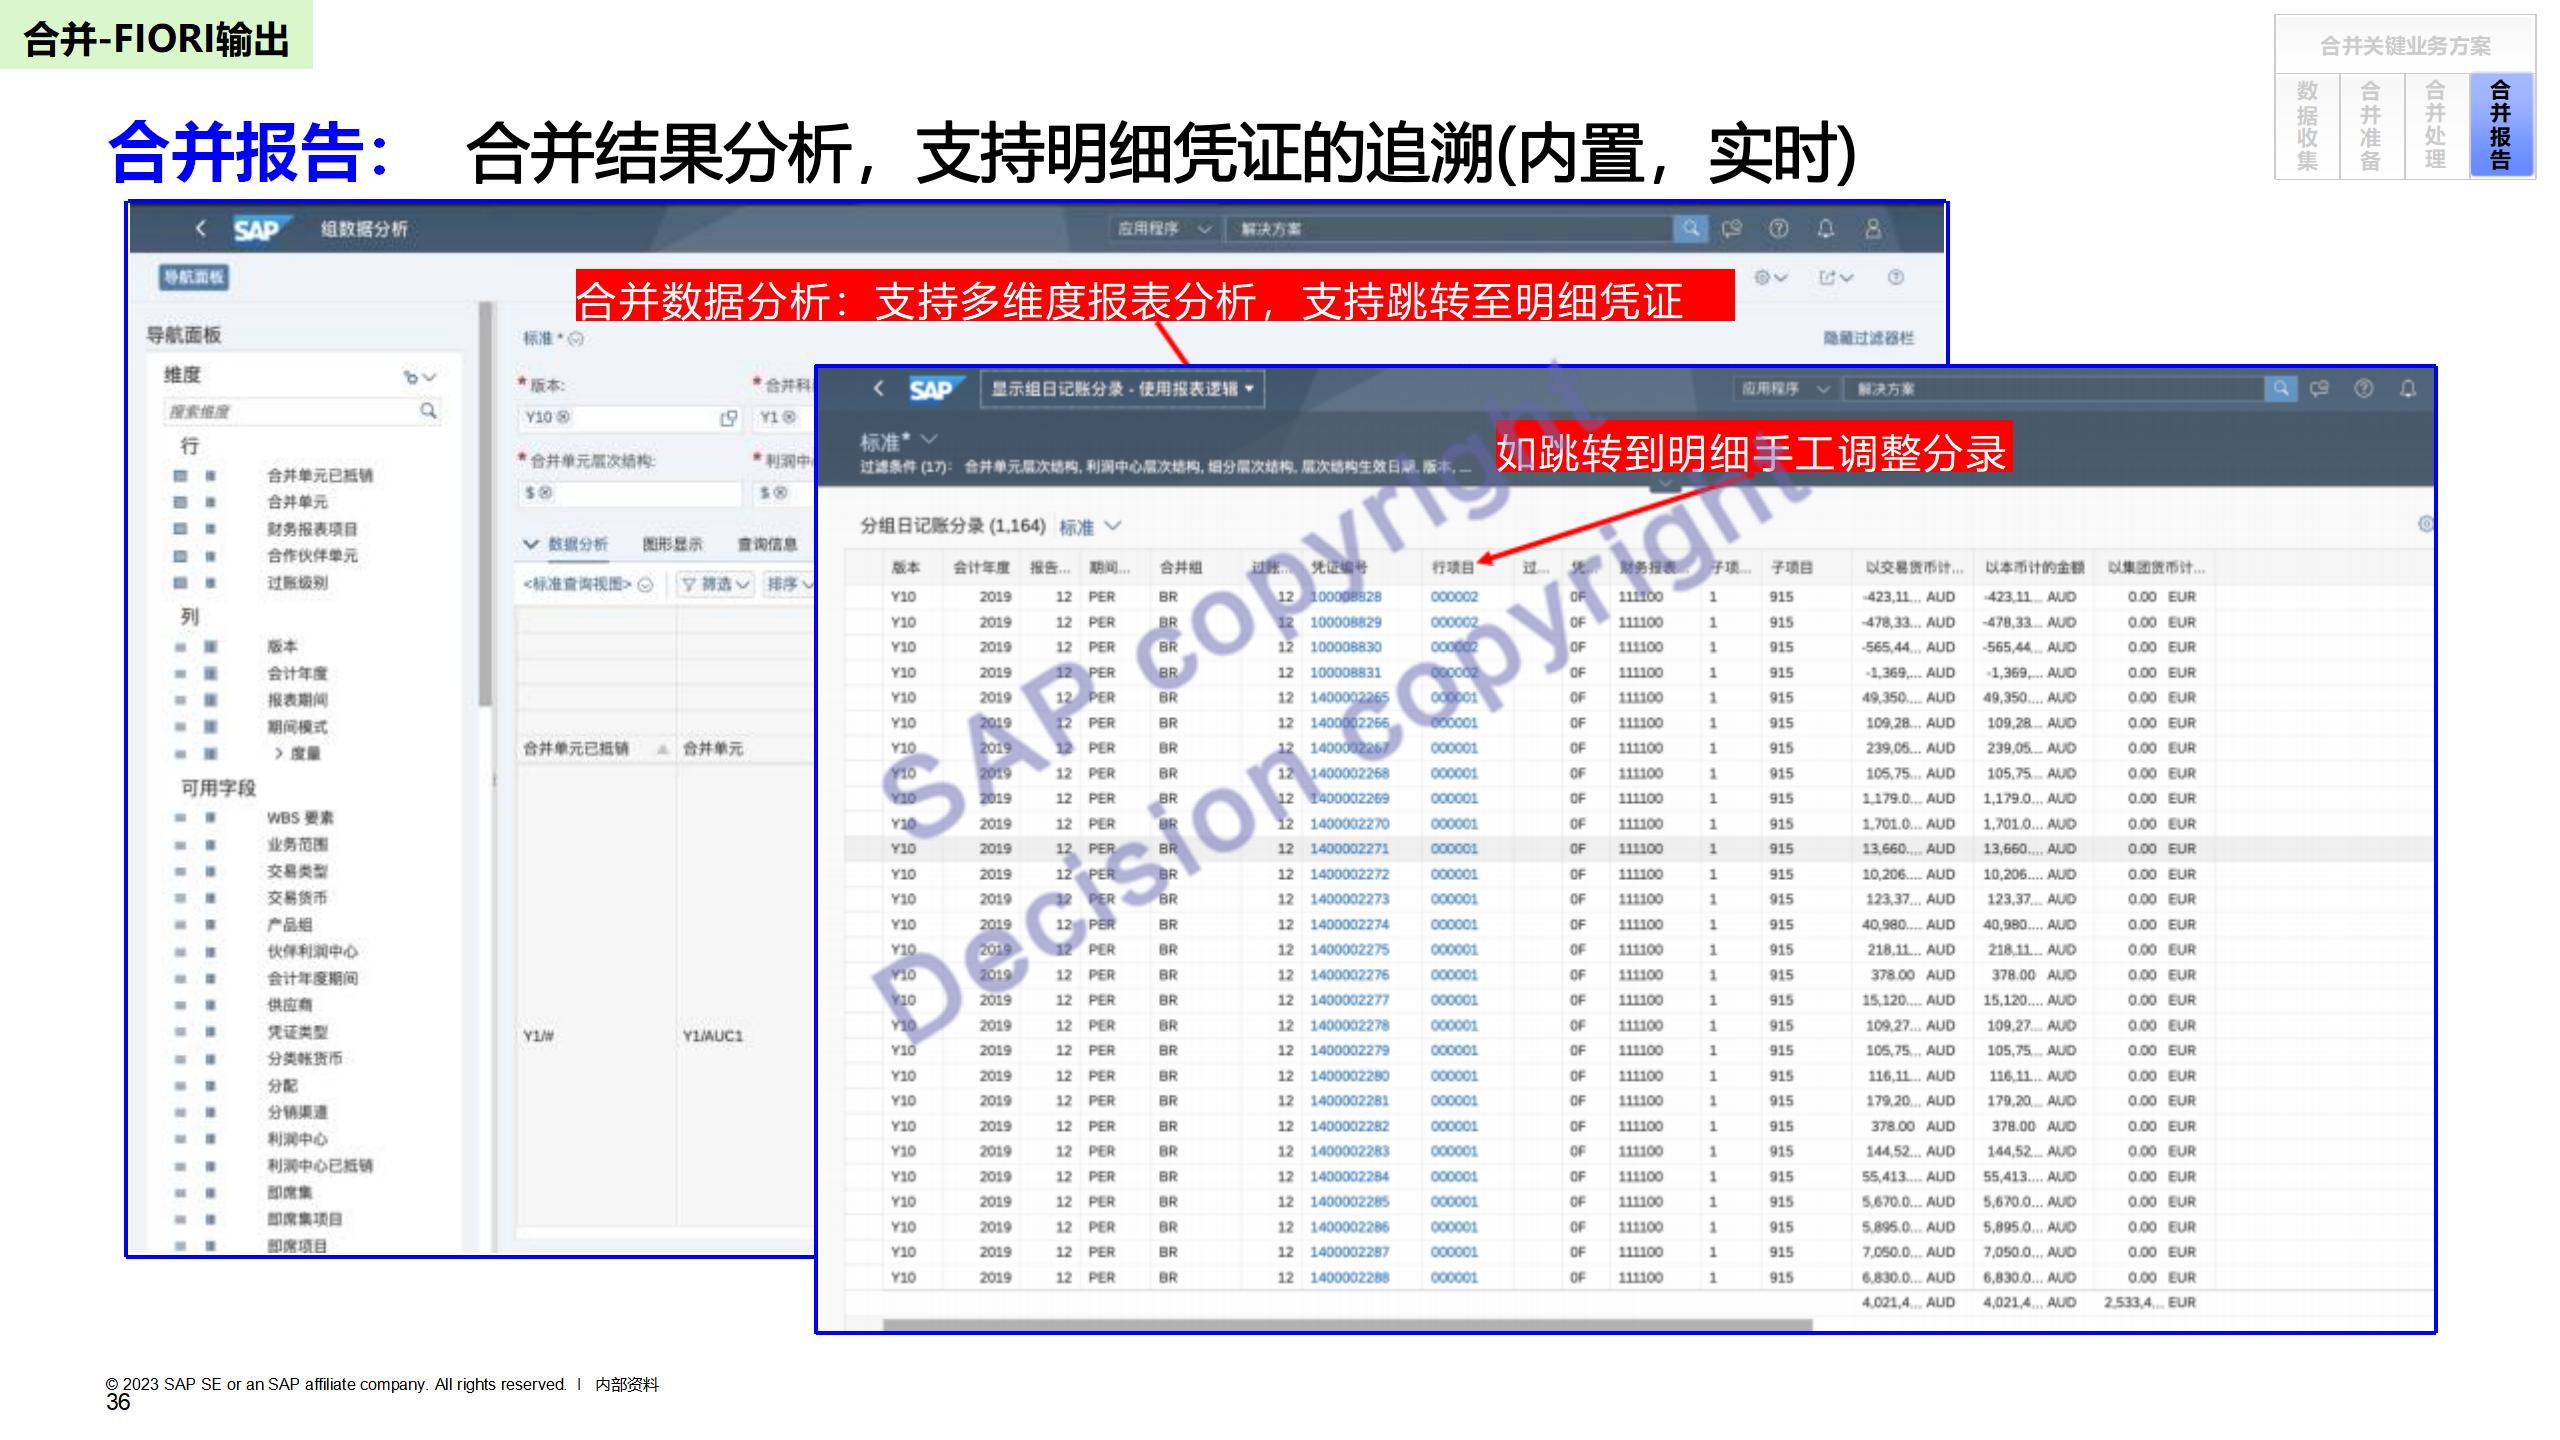Click the search icon in front window header
This screenshot has height=1440, width=2560.
pyautogui.click(x=2279, y=388)
